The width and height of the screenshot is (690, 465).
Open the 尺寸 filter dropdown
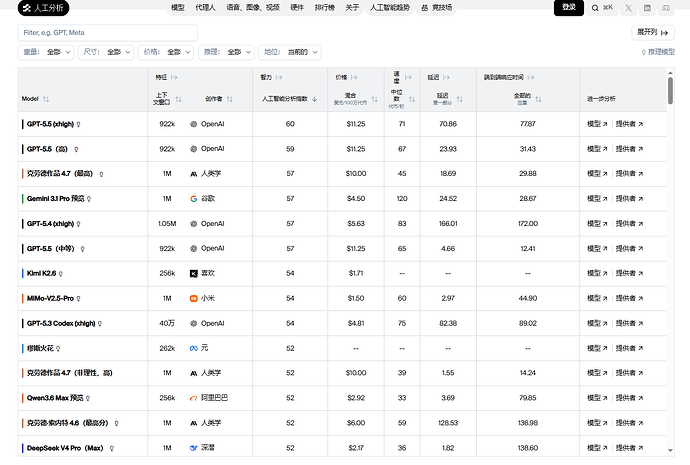tap(106, 52)
